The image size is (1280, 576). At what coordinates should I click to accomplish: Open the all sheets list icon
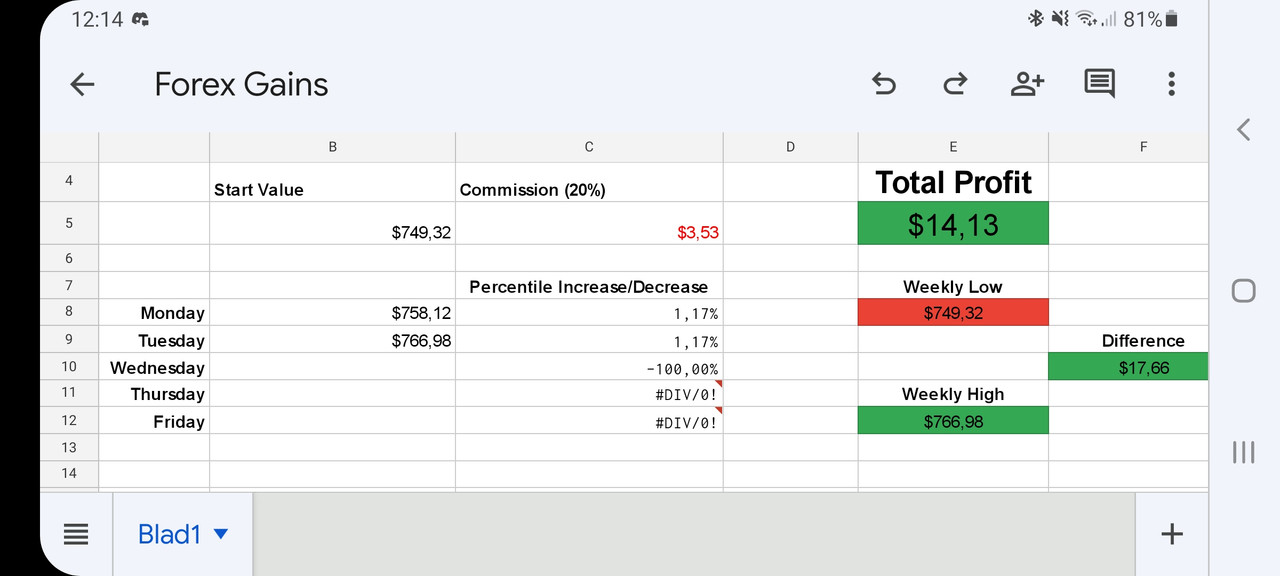click(76, 534)
